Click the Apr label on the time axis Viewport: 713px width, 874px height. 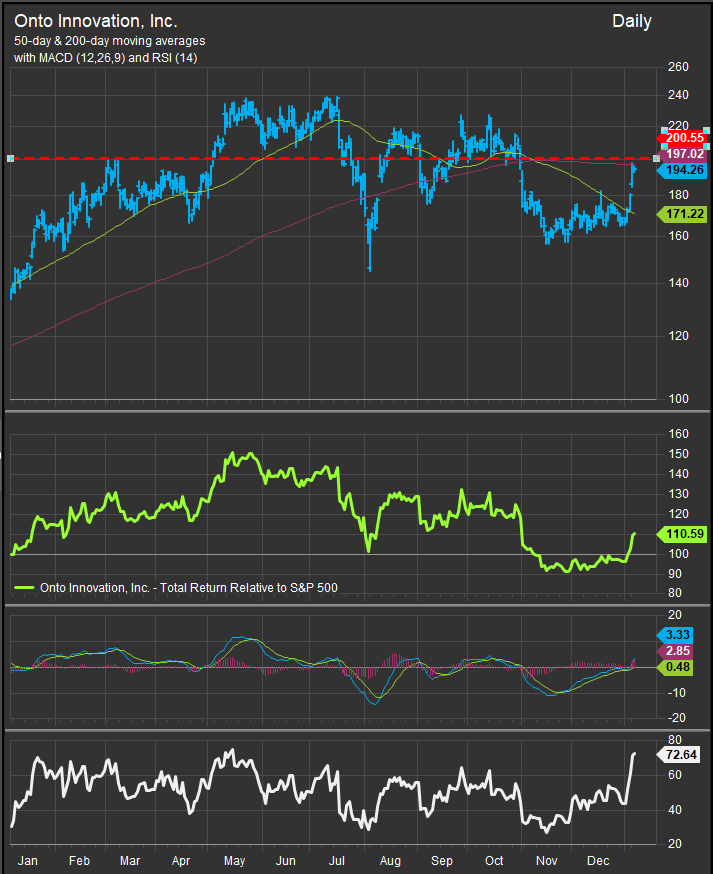point(181,861)
